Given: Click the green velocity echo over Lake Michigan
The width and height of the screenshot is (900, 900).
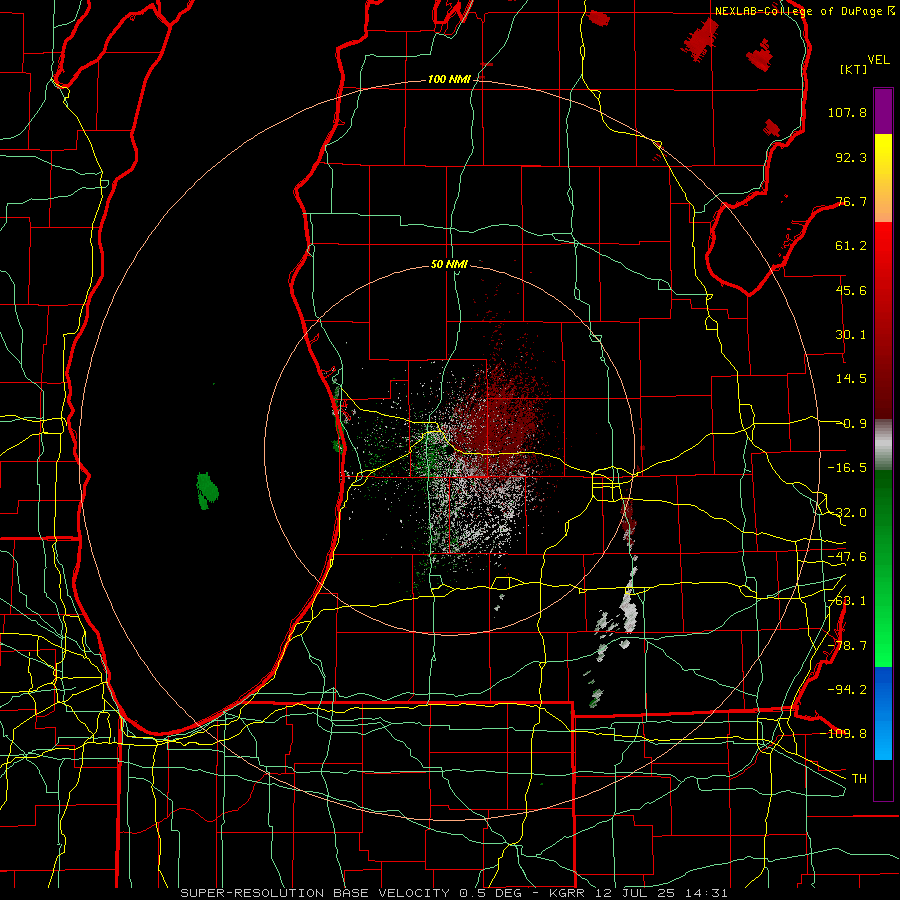Looking at the screenshot, I should (207, 491).
